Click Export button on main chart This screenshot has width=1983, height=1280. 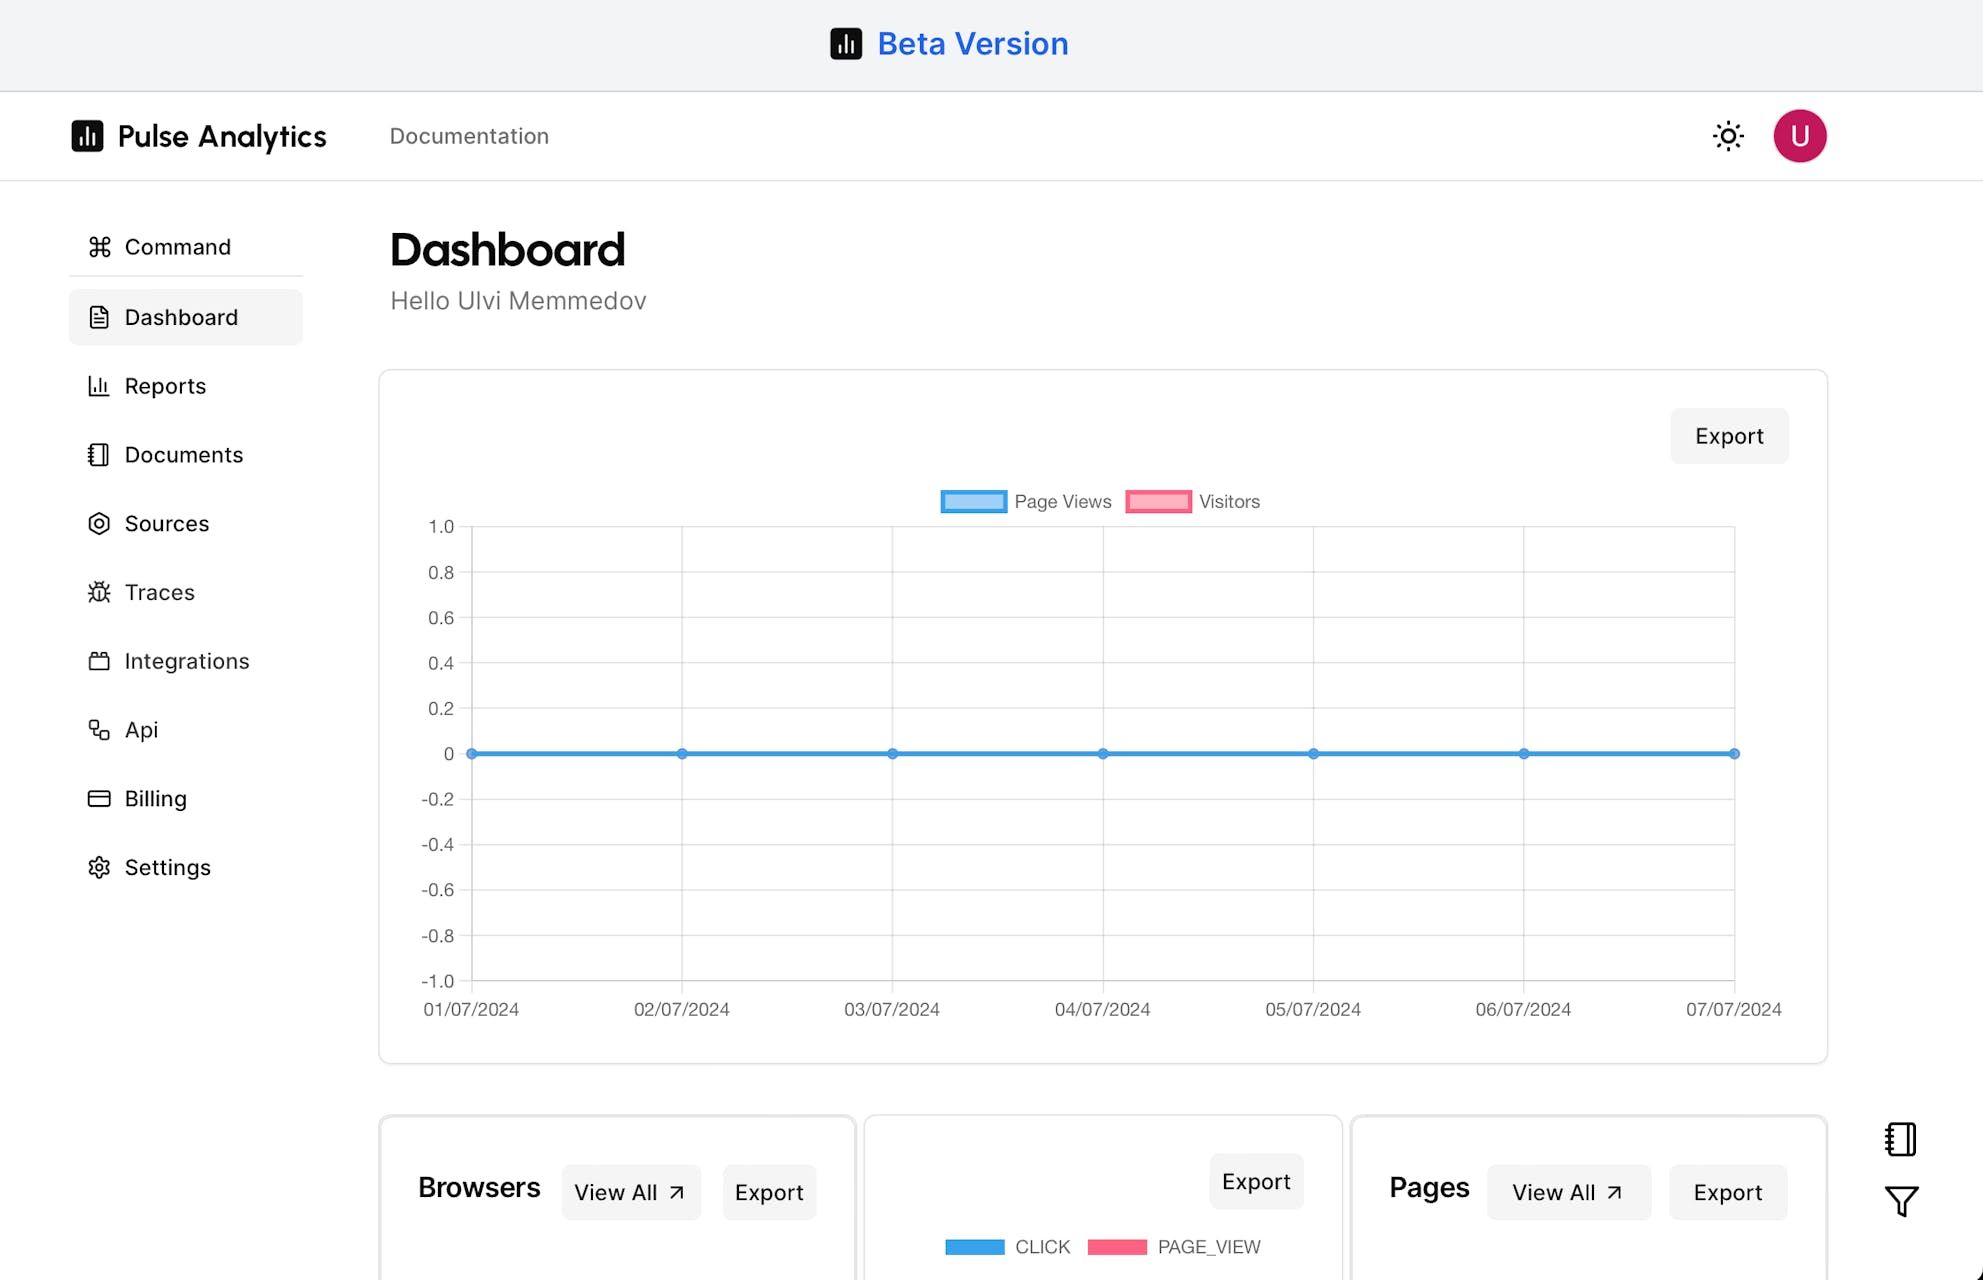(1730, 435)
